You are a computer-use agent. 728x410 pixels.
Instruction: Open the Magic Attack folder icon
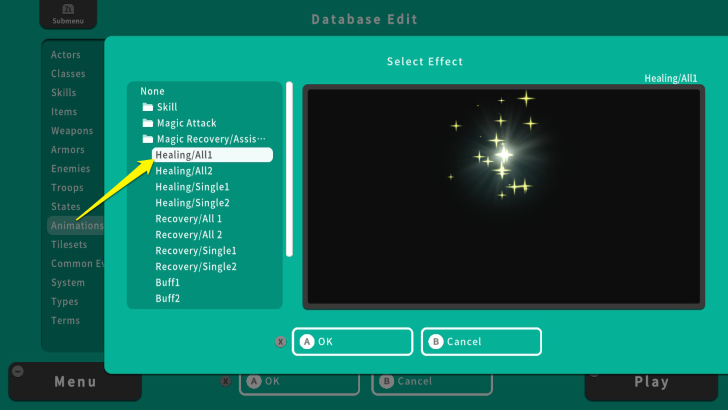[148, 123]
